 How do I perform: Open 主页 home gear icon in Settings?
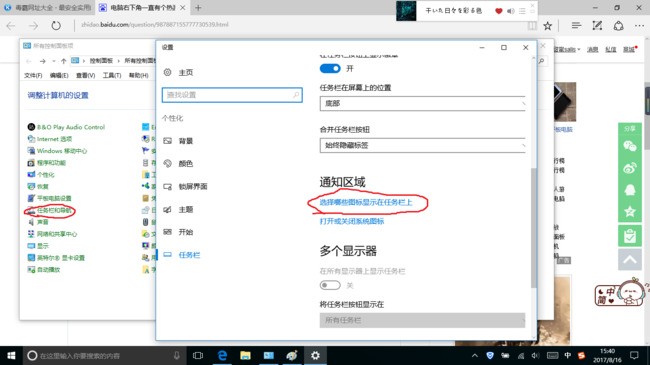coord(167,72)
